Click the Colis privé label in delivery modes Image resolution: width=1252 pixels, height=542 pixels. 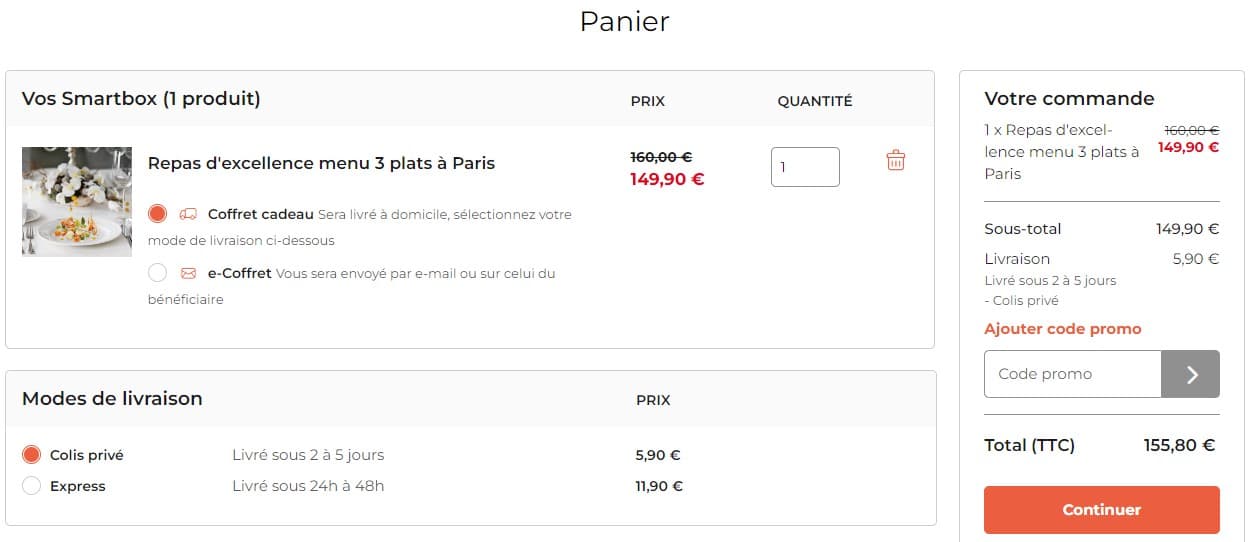click(87, 455)
